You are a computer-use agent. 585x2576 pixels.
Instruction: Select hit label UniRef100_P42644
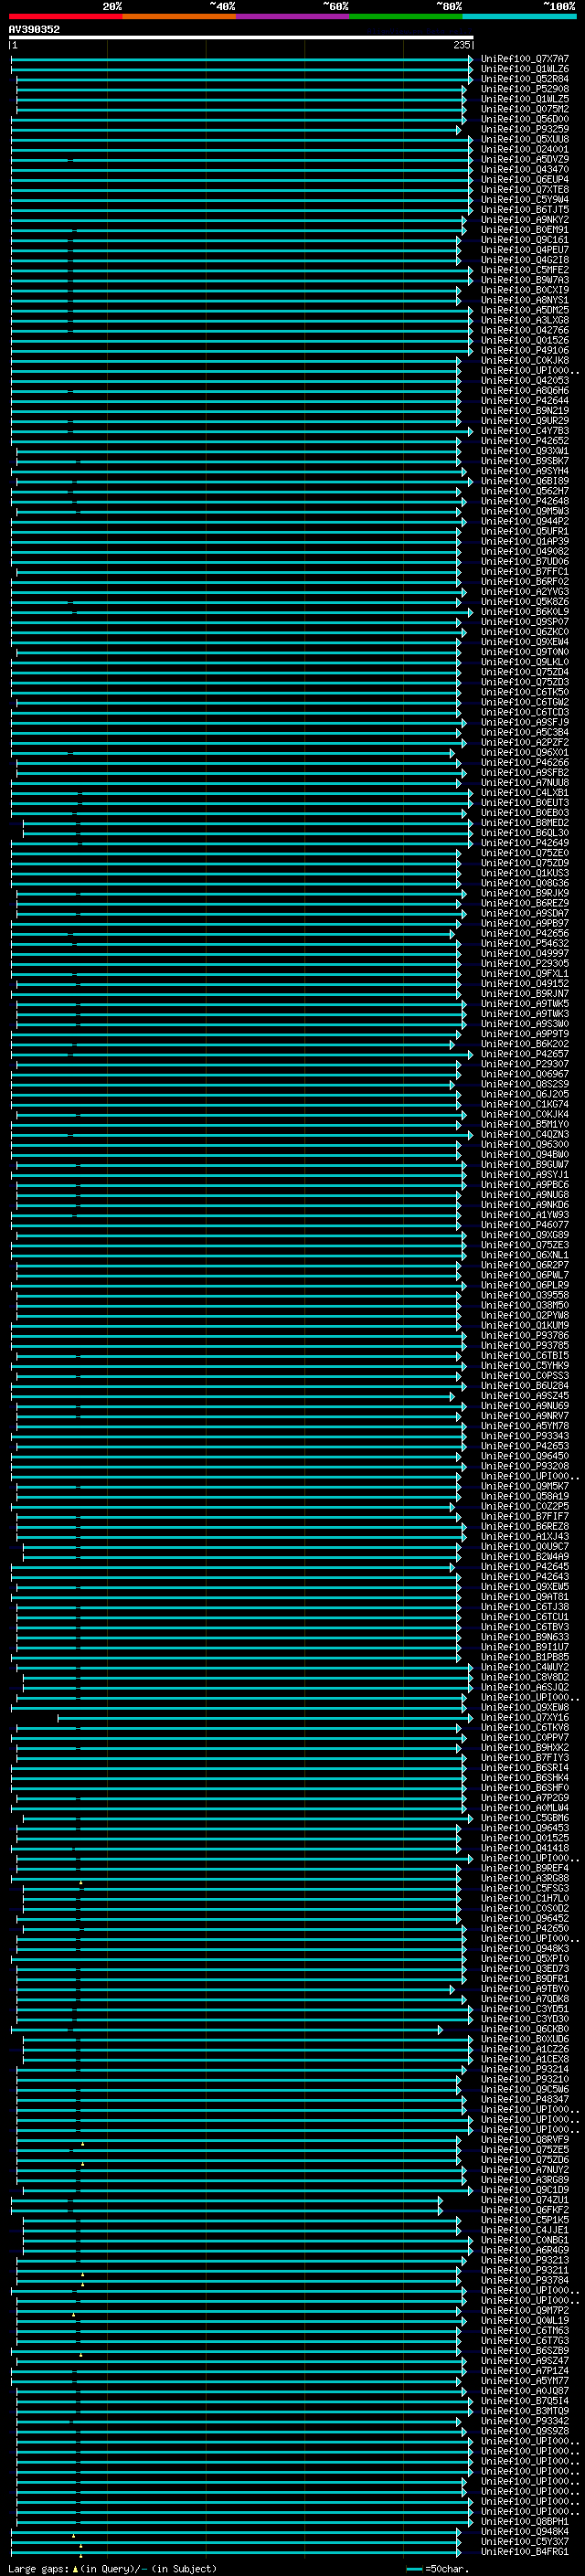[524, 401]
